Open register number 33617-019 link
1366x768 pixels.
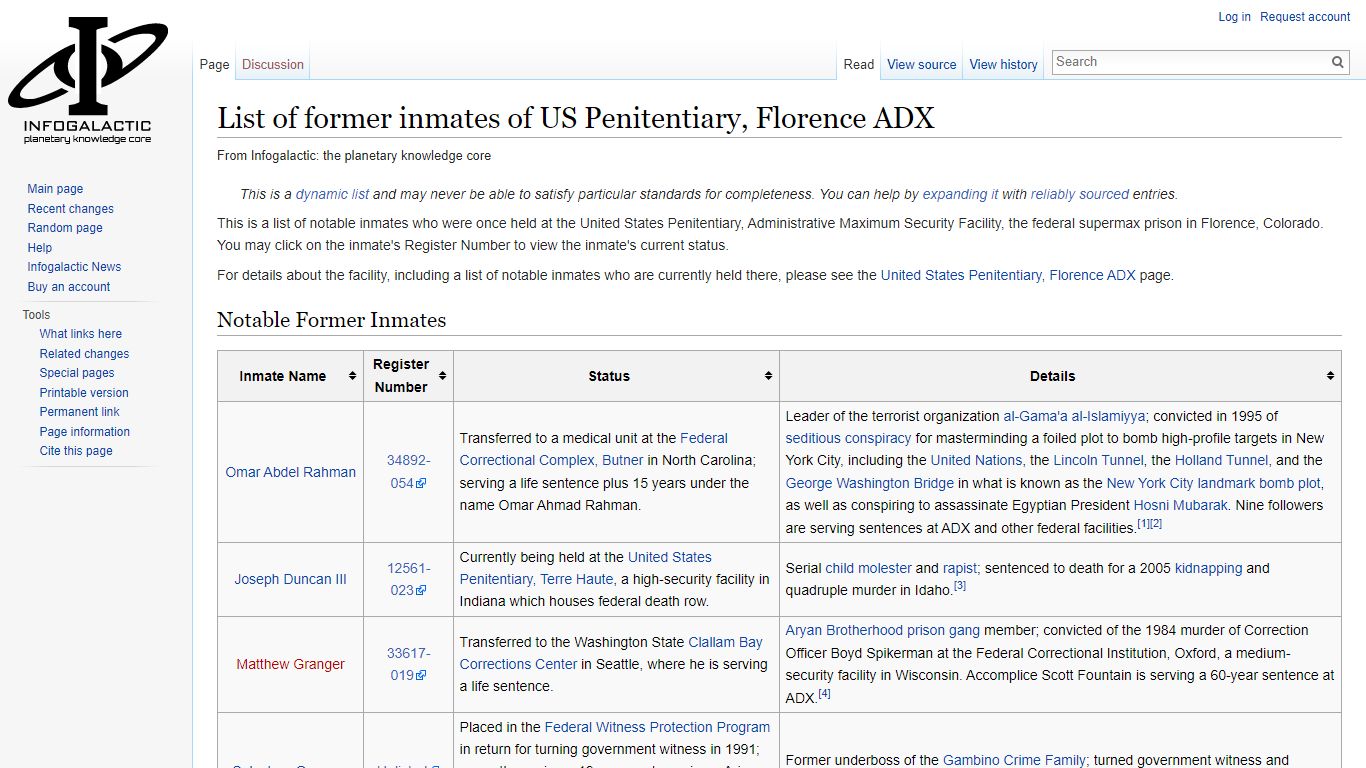click(408, 664)
